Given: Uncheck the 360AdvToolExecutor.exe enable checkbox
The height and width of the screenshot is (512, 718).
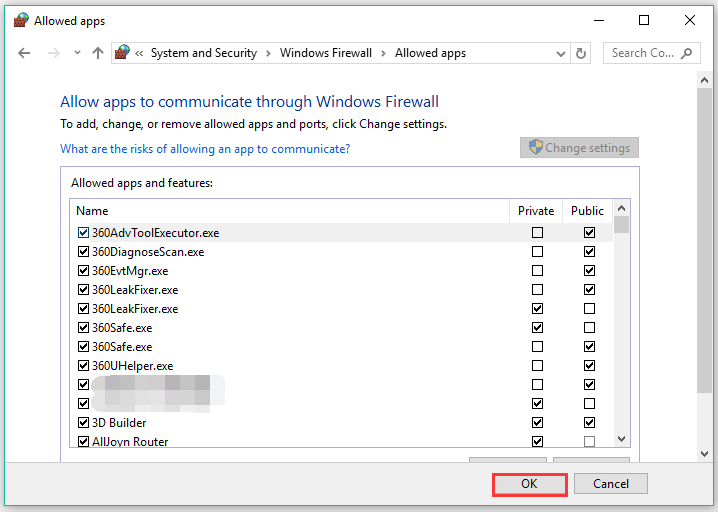Looking at the screenshot, I should point(83,233).
